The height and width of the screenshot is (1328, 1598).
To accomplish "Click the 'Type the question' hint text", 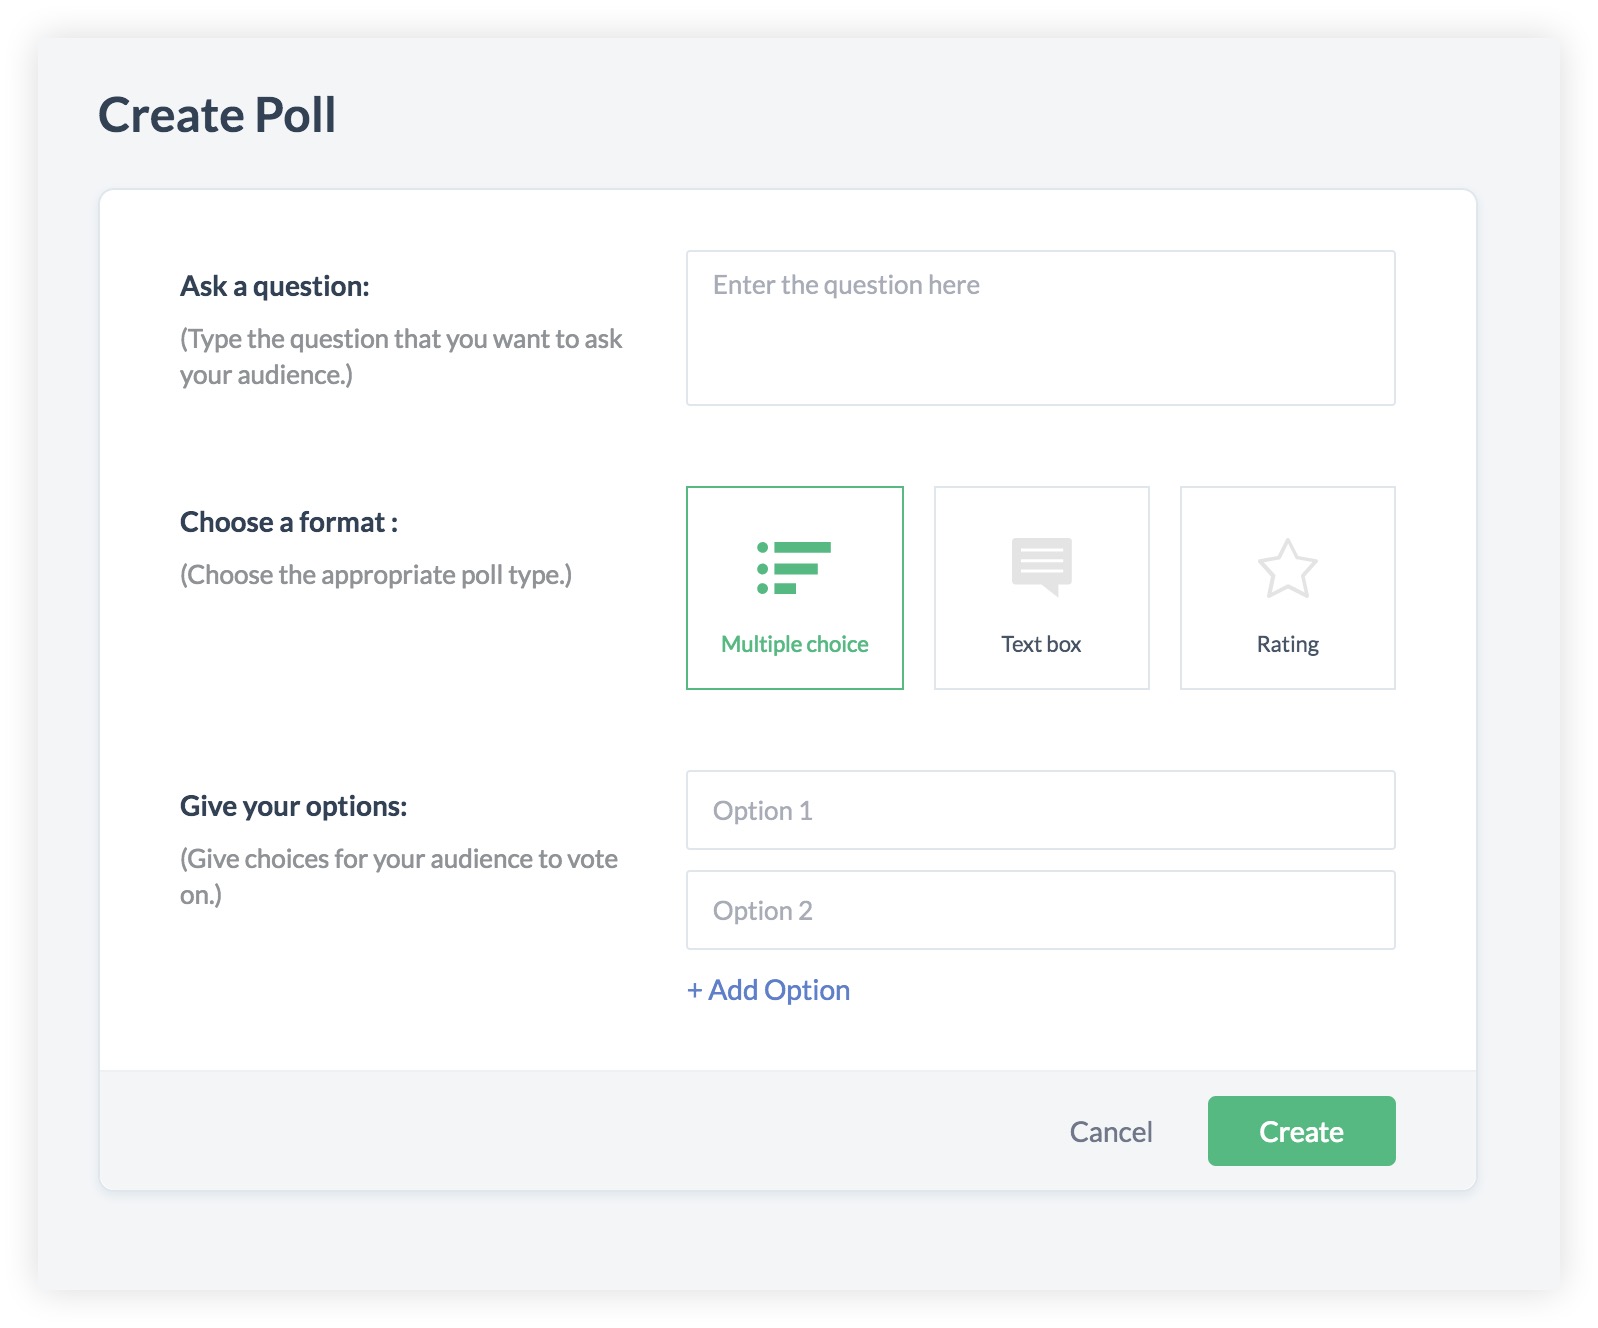I will point(401,357).
